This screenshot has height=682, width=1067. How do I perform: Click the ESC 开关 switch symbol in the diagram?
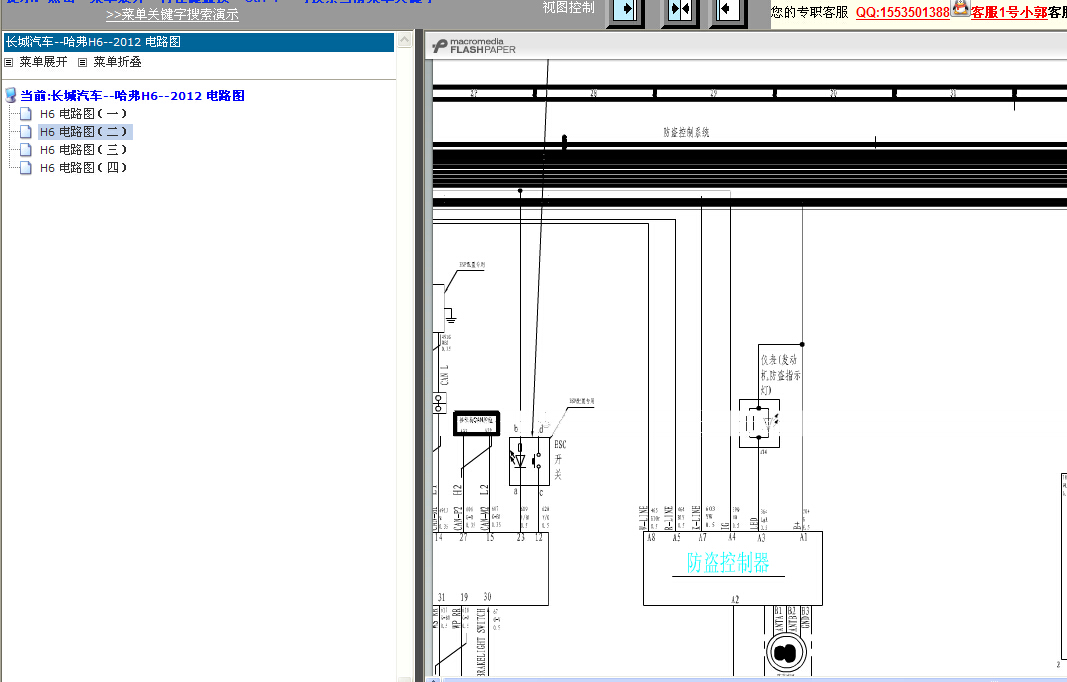point(529,461)
